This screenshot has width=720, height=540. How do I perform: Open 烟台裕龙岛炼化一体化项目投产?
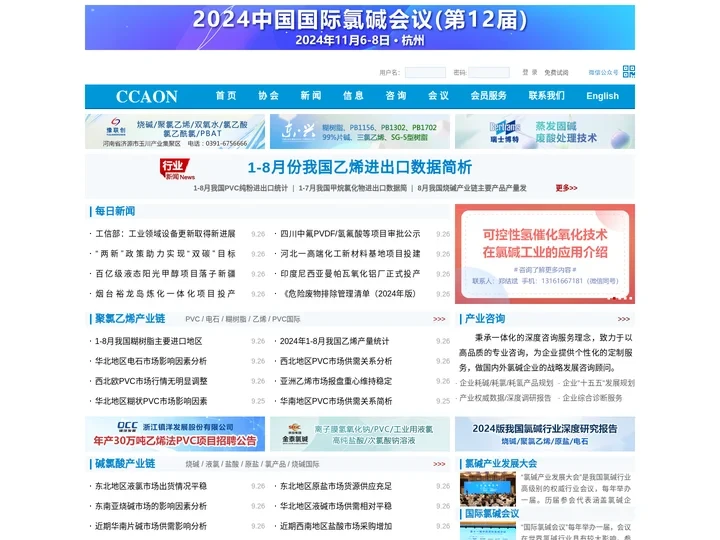click(x=165, y=293)
